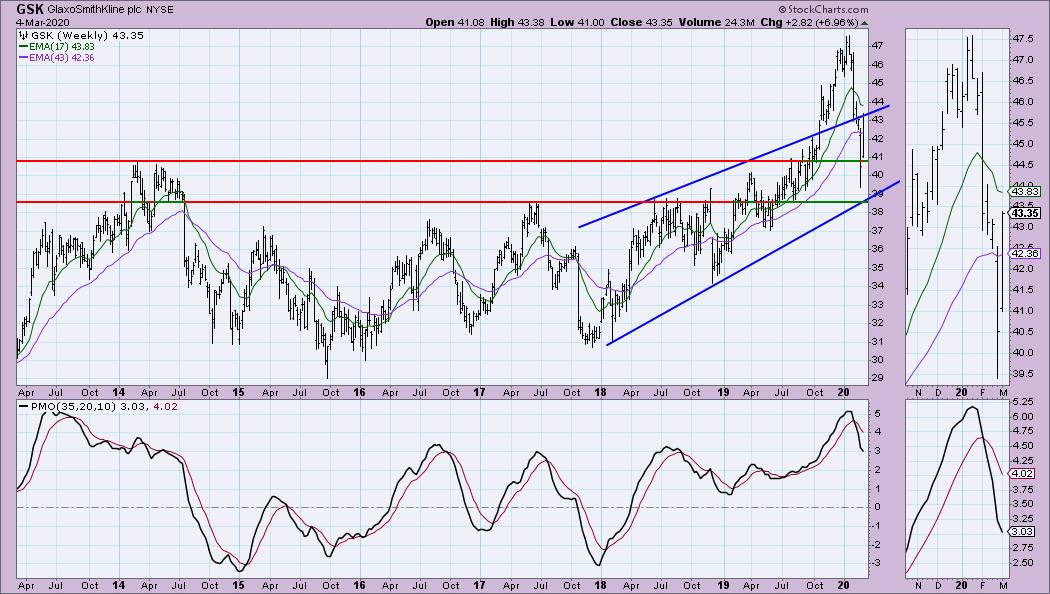Click the 2.50 label on the PMO zoom axis

[1022, 563]
